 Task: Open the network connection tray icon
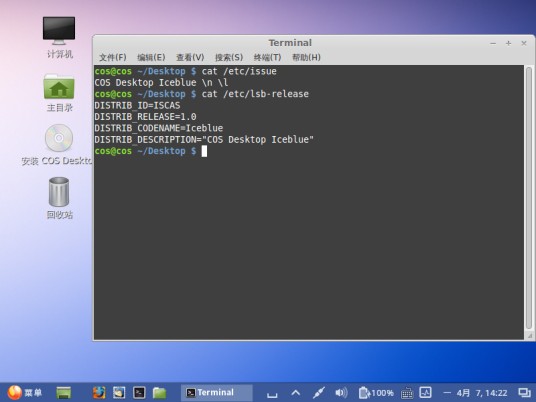(318, 392)
